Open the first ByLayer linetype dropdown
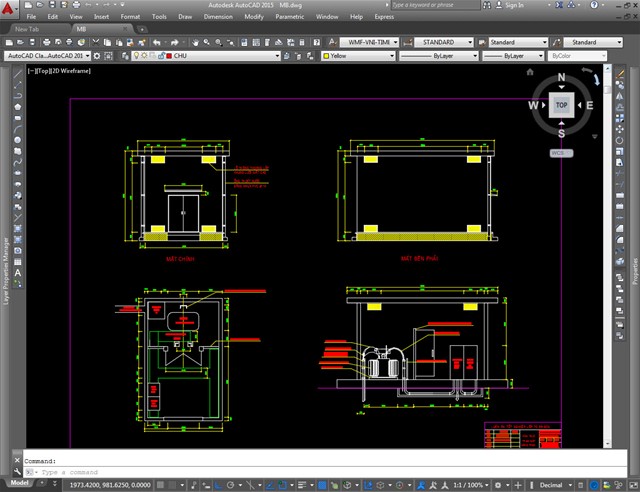This screenshot has width=640, height=492. click(x=438, y=56)
